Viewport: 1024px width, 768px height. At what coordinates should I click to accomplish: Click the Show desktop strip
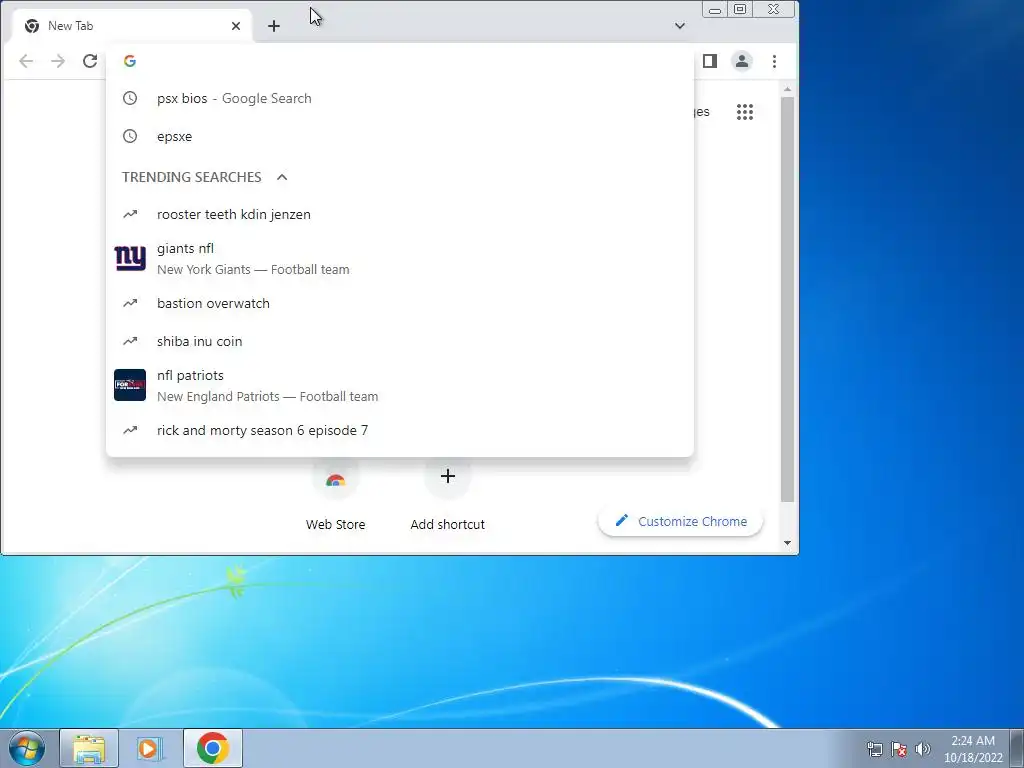click(x=1017, y=748)
